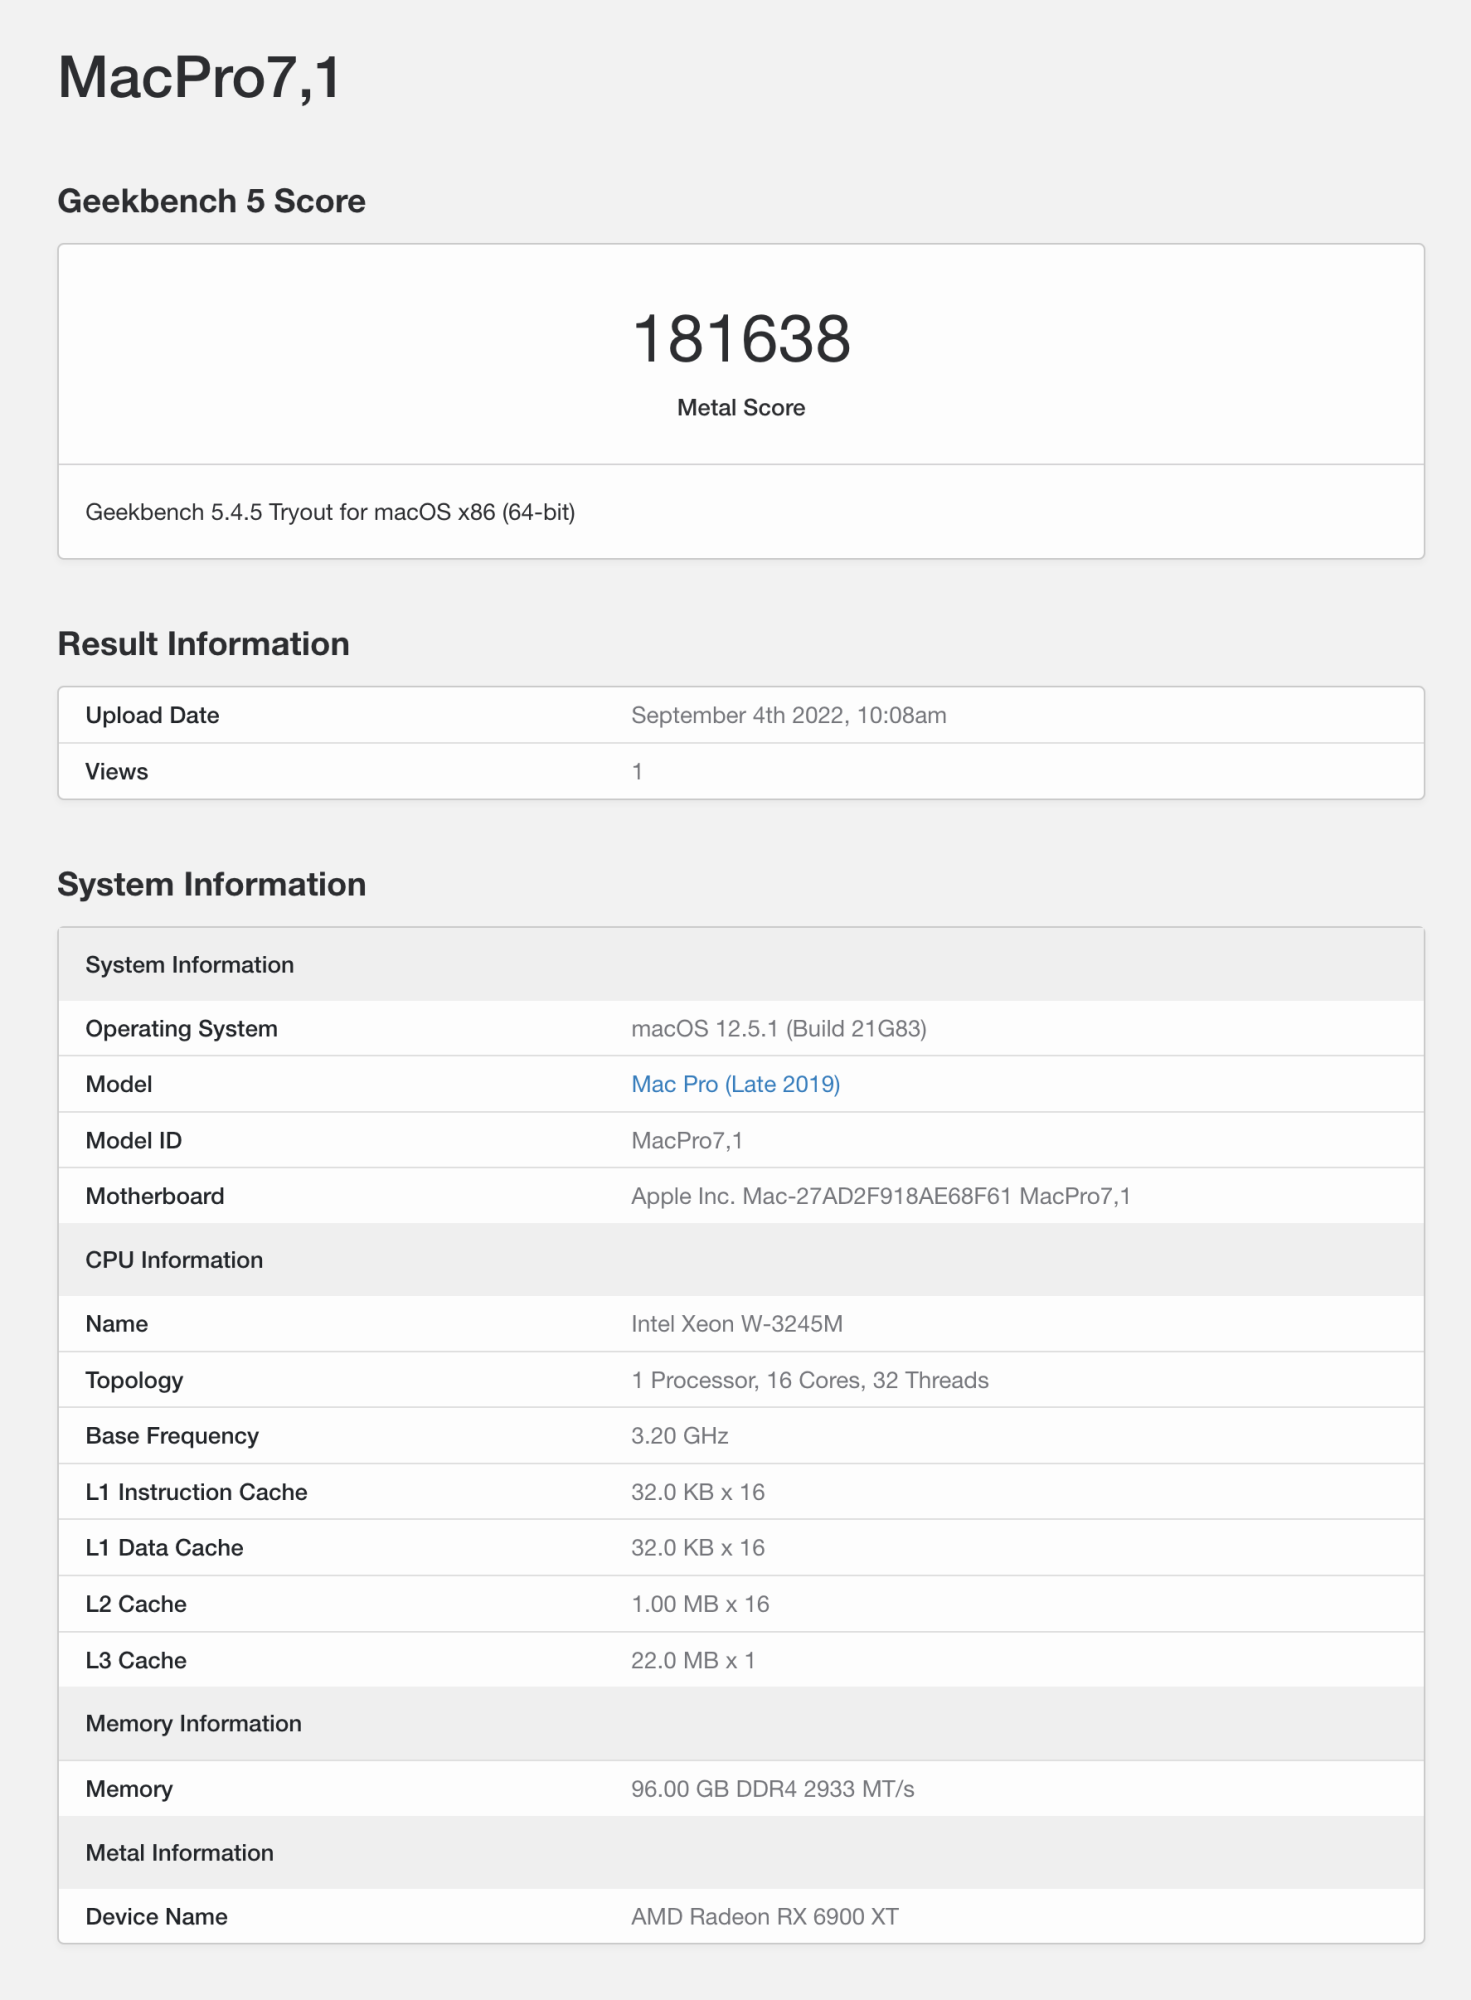Click the Geekbench 5 Score heading
The height and width of the screenshot is (2000, 1471).
tap(212, 201)
